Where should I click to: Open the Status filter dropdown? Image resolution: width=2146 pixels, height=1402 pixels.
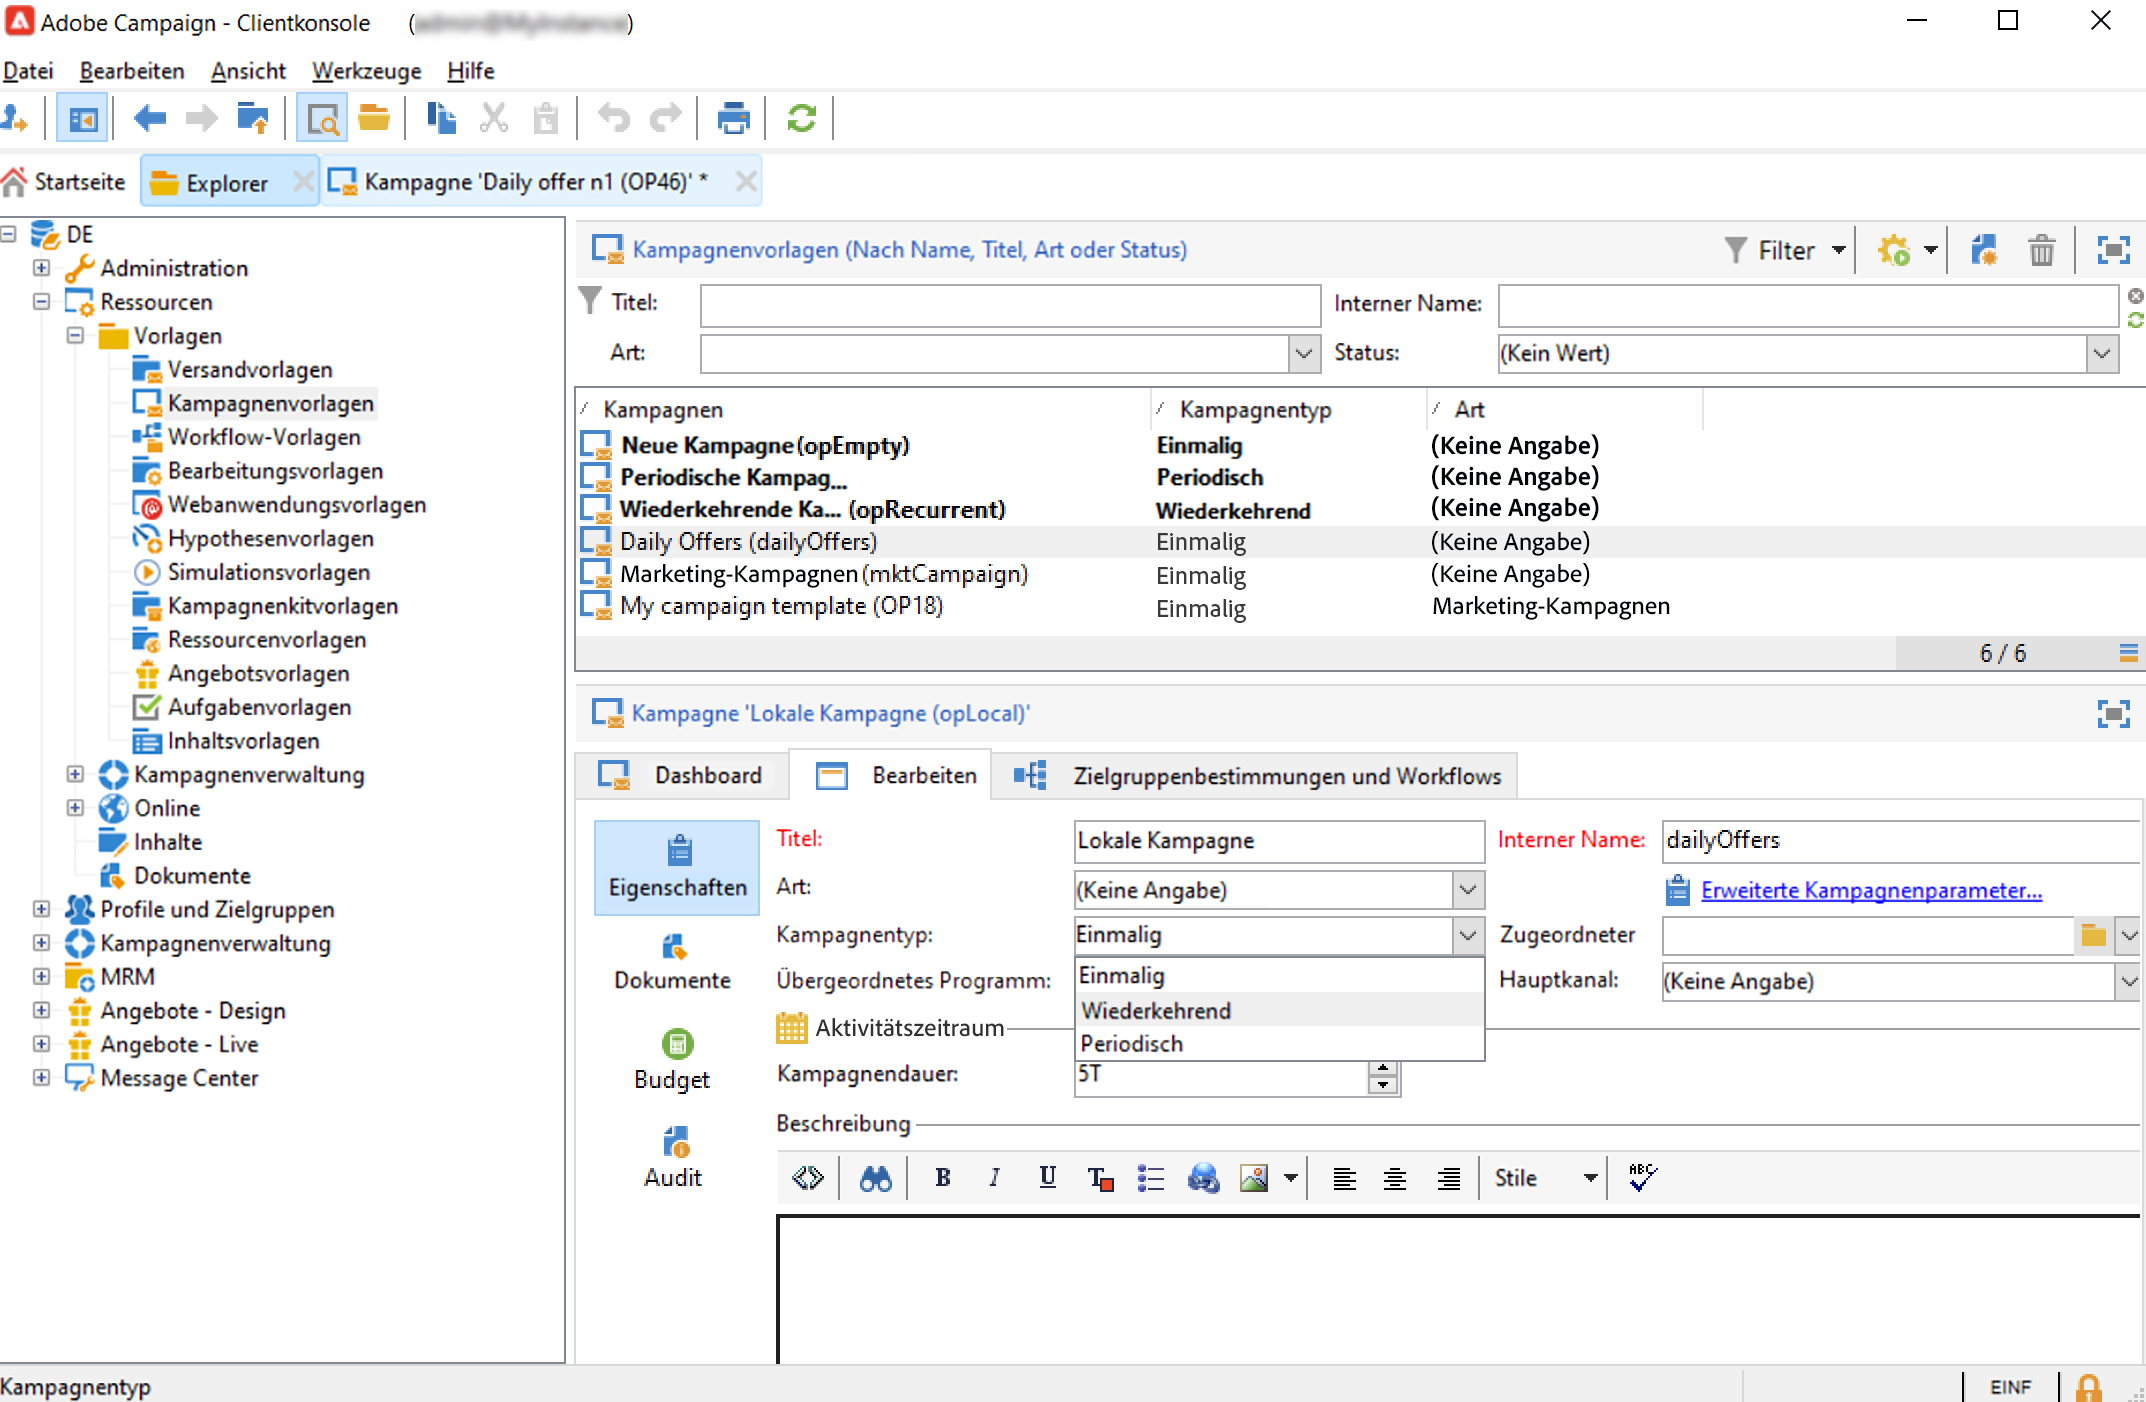coord(2102,353)
